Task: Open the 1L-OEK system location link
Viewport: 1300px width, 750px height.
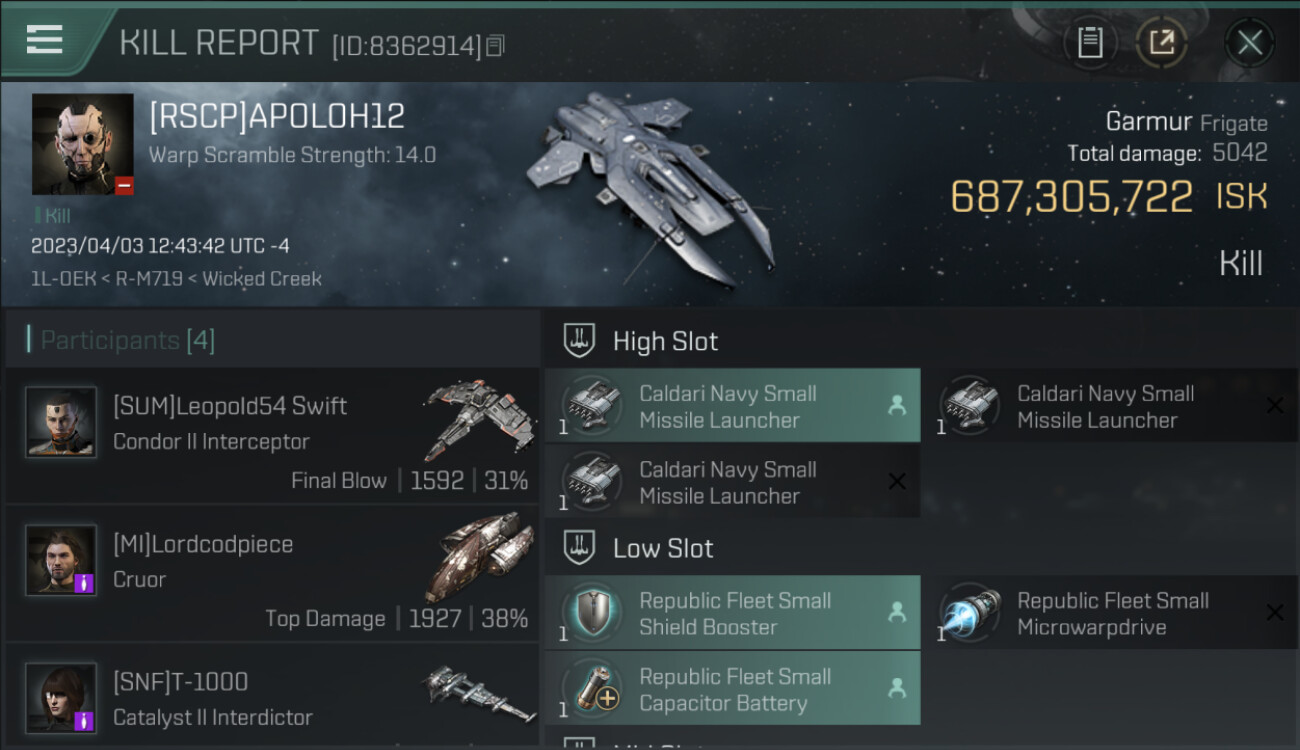Action: click(65, 279)
